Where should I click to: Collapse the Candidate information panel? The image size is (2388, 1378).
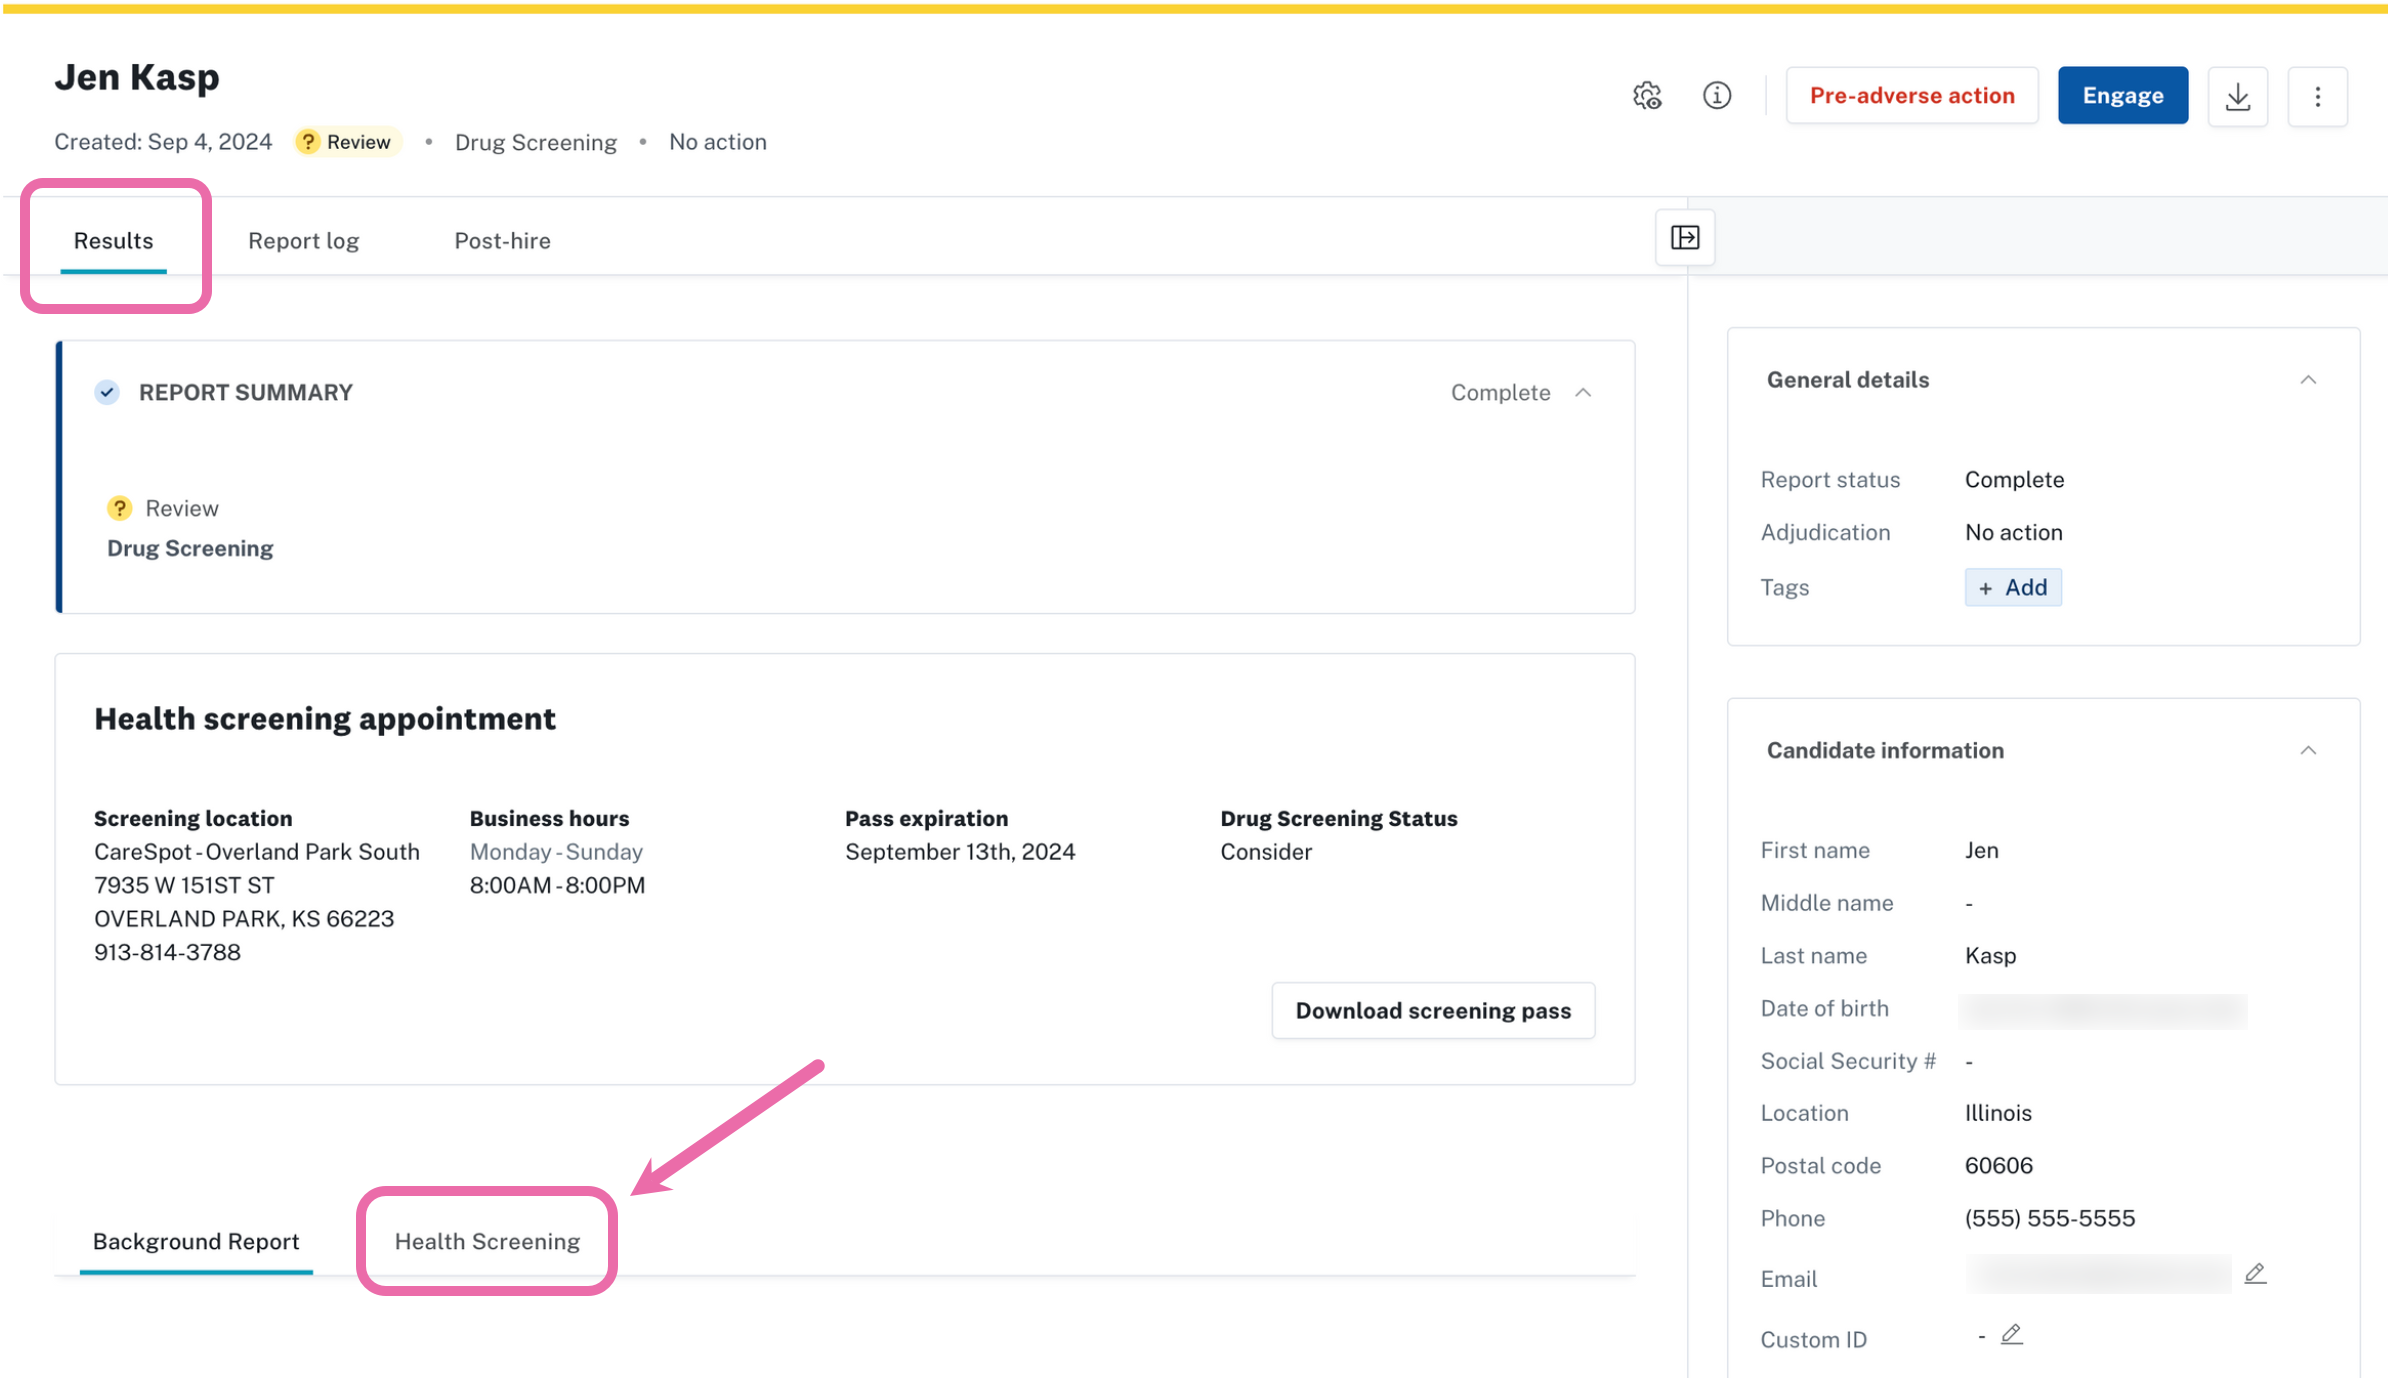pos(2308,751)
